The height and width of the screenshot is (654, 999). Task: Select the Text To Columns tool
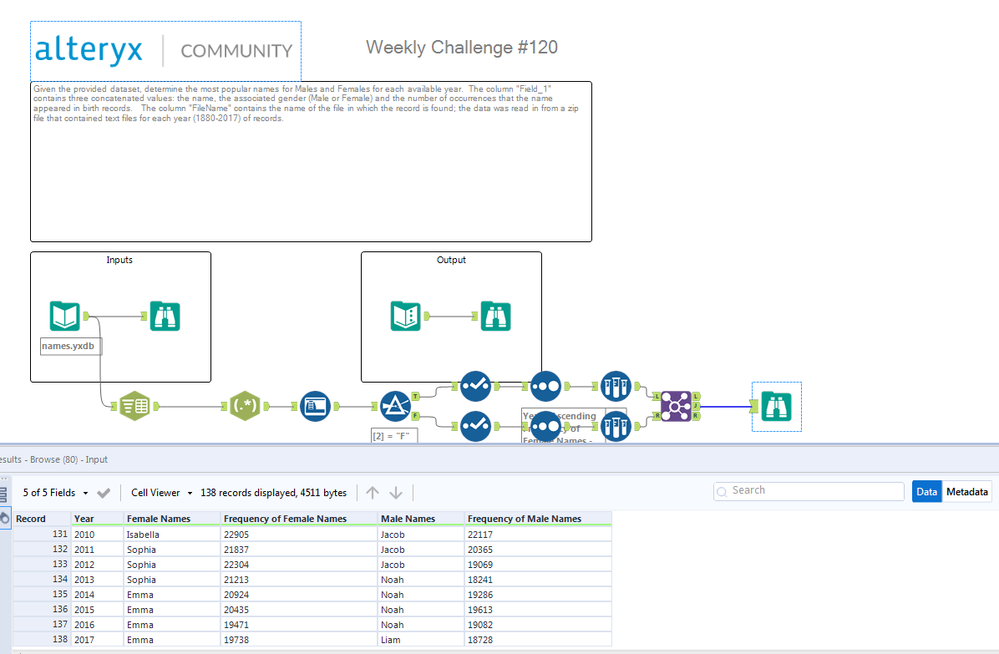[x=134, y=405]
